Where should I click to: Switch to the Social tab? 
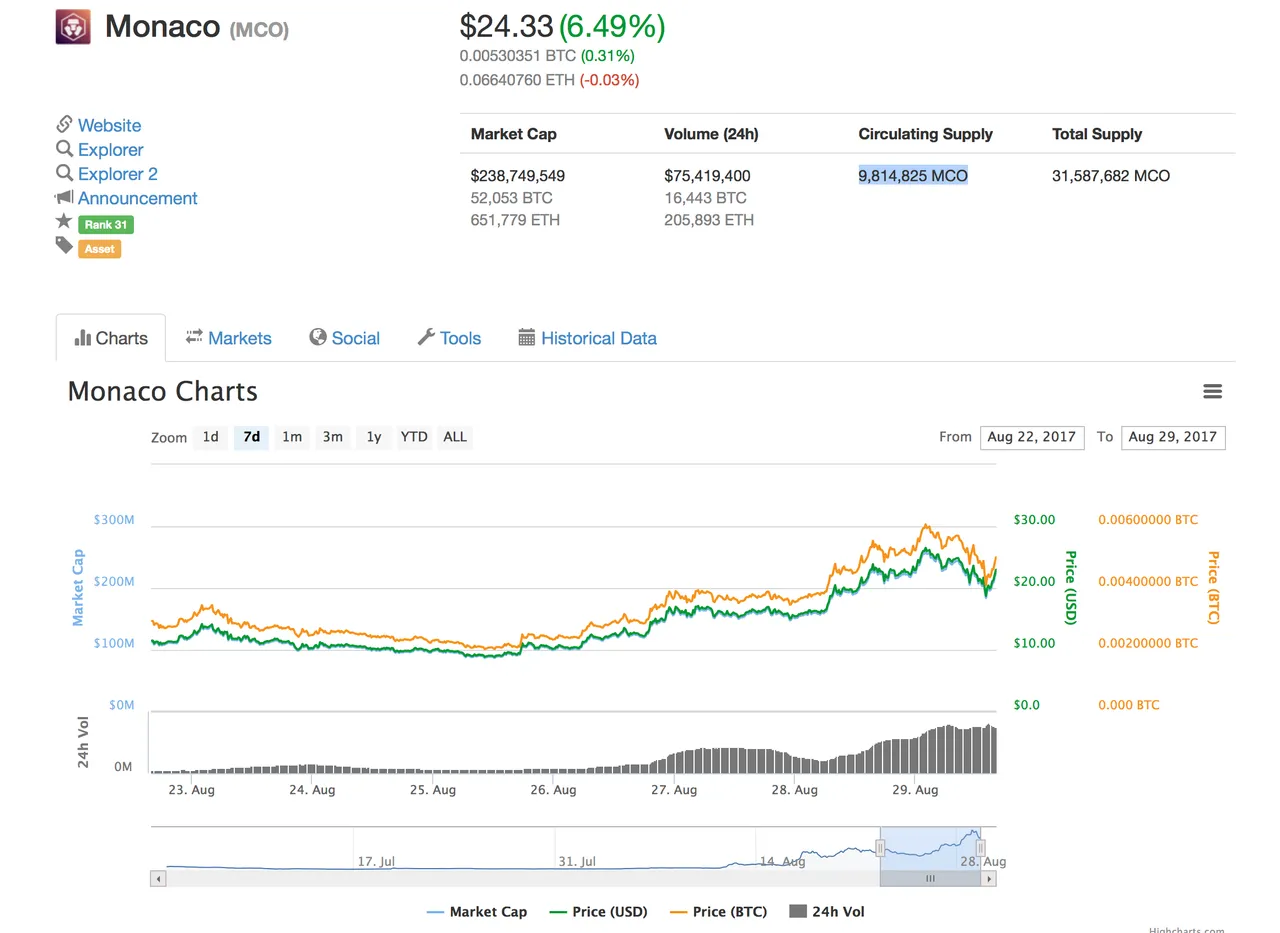(x=344, y=338)
